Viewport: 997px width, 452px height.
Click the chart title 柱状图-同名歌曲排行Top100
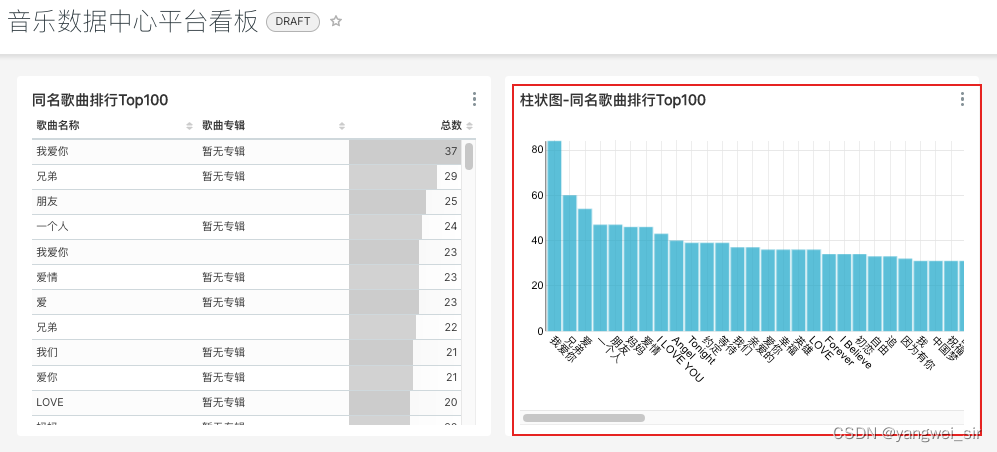click(613, 100)
